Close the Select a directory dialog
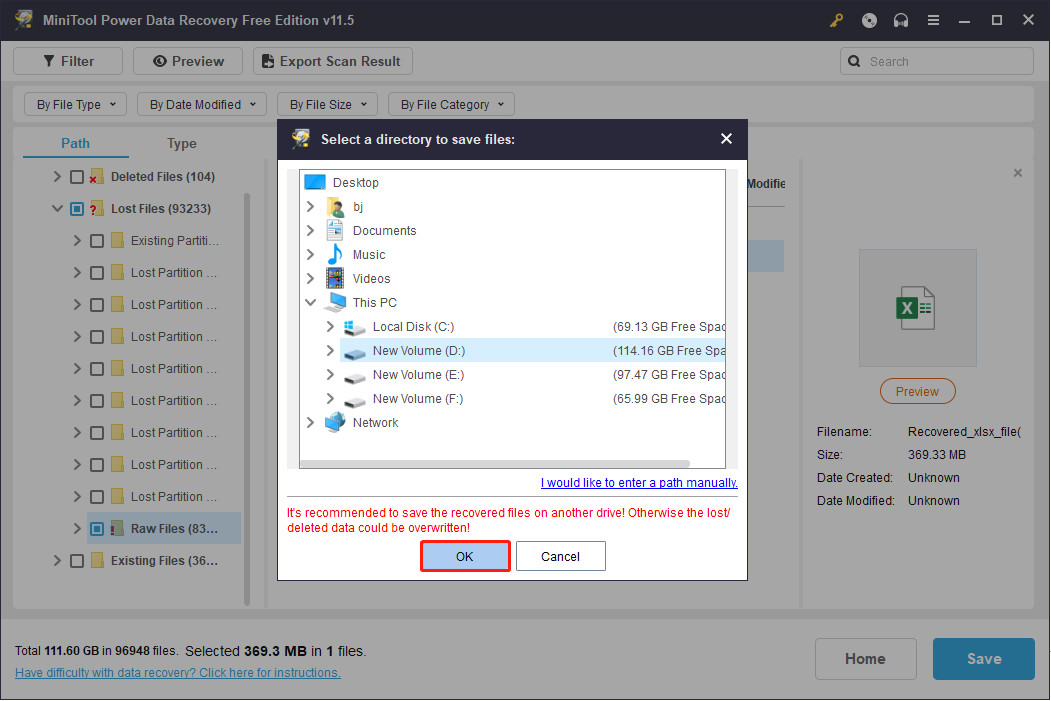 pos(726,139)
